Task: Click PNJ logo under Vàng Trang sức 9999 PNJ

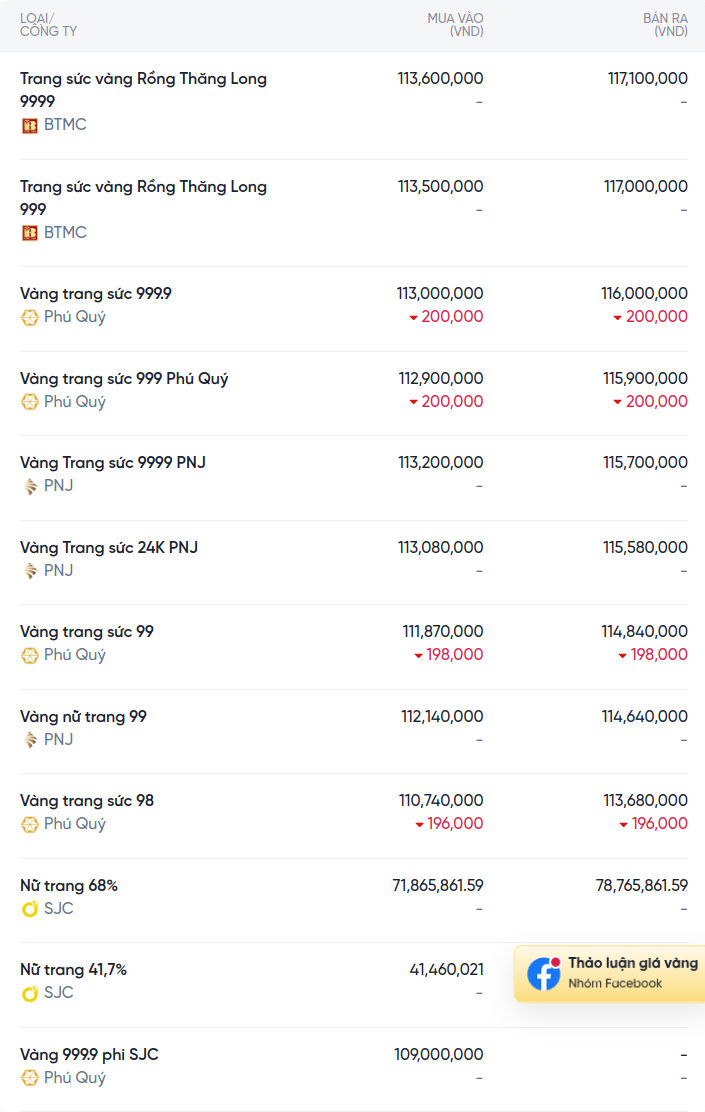Action: point(30,486)
